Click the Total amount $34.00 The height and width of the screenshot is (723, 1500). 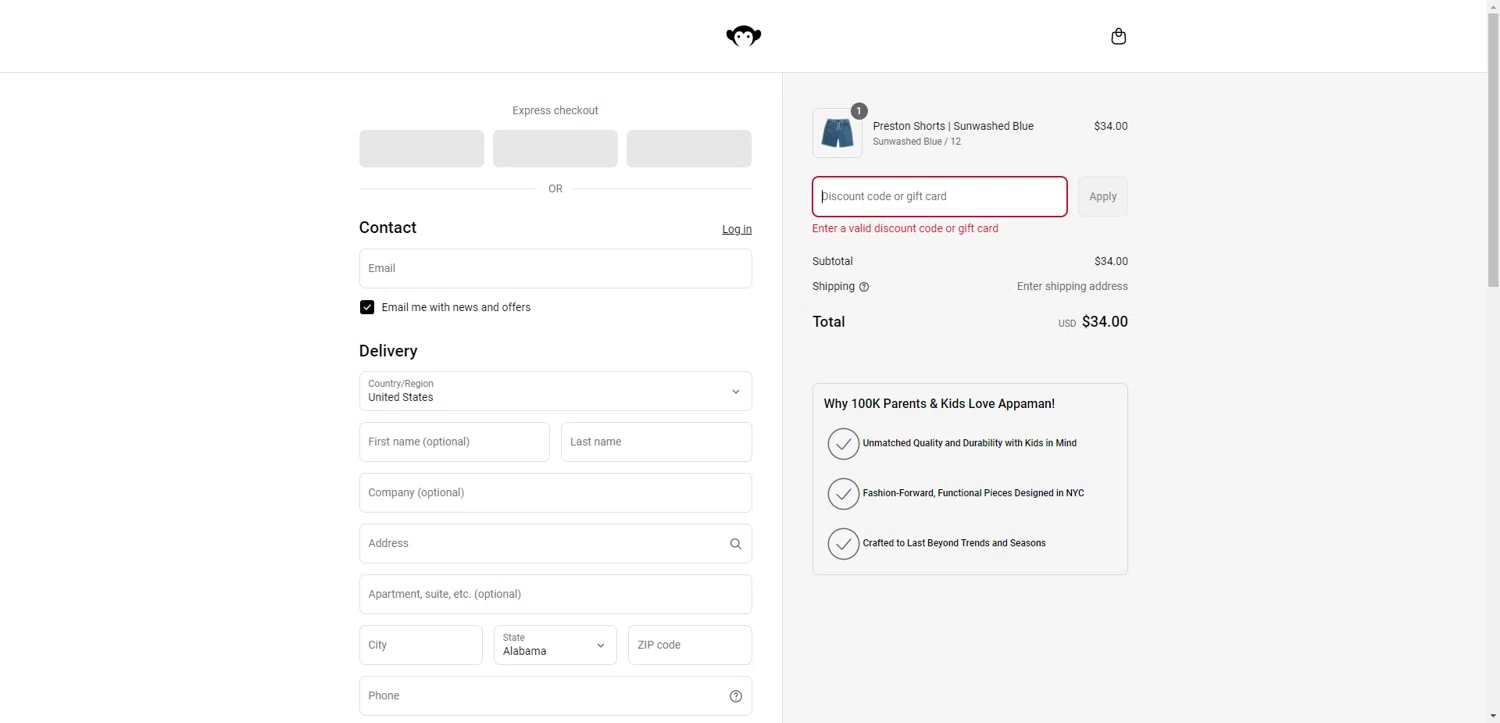pyautogui.click(x=1105, y=322)
